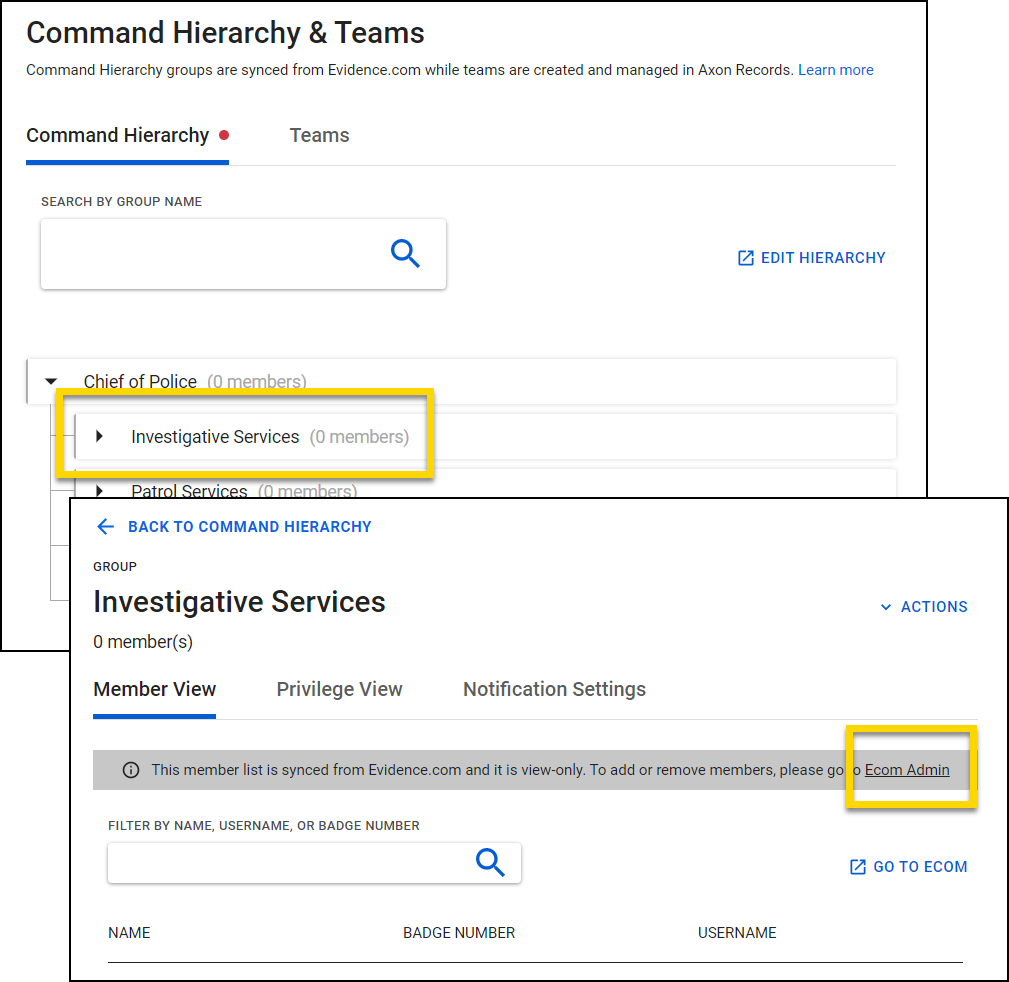Click the search icon in the member filter box
Screen dimensions: 1009x982
coord(490,862)
